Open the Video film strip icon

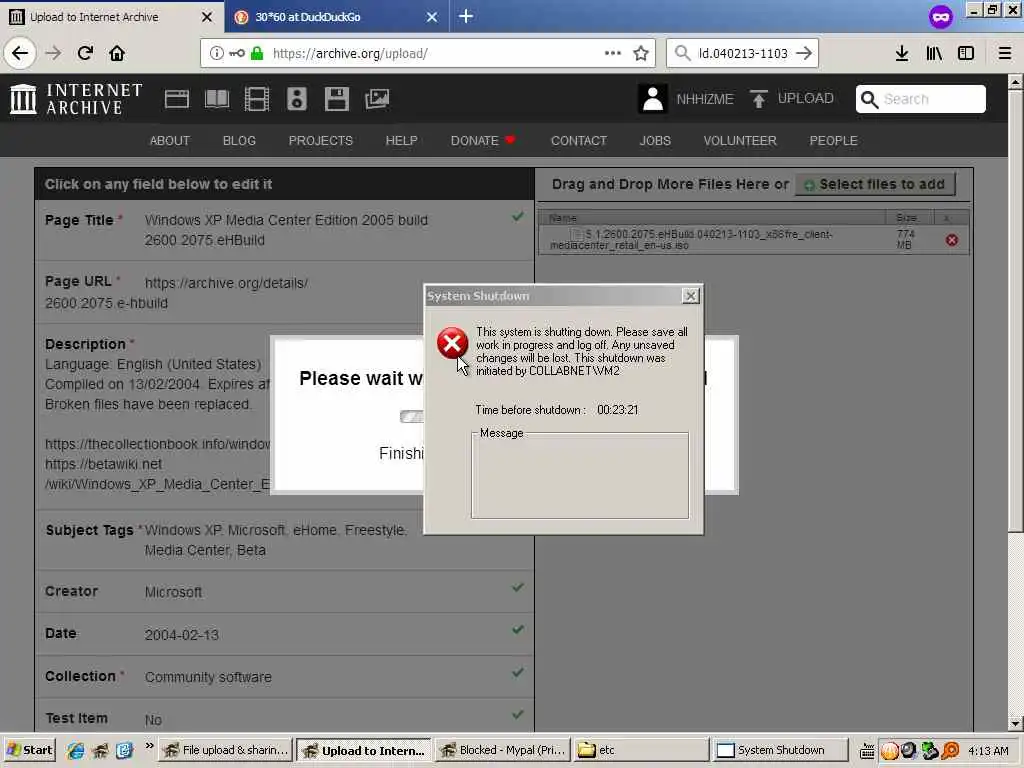[x=257, y=99]
